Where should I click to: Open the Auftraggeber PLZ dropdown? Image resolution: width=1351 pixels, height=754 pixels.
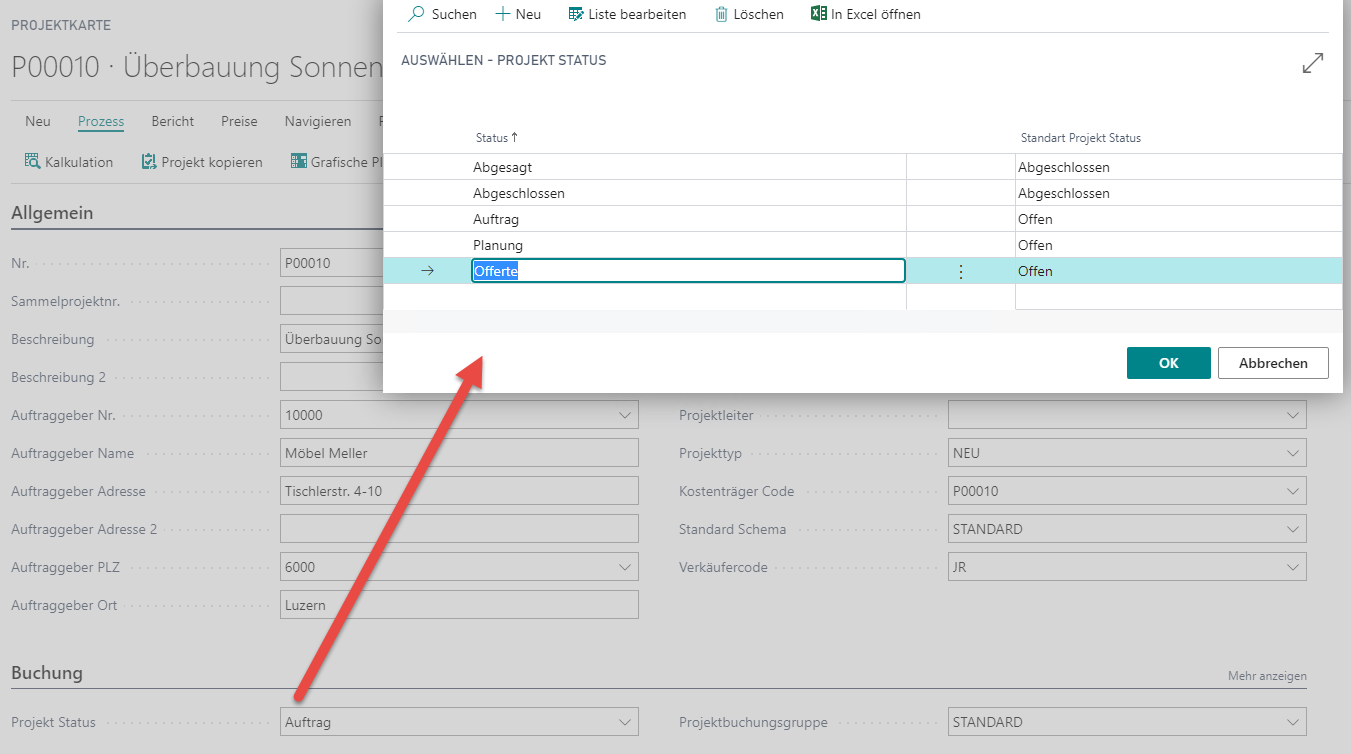pyautogui.click(x=626, y=567)
